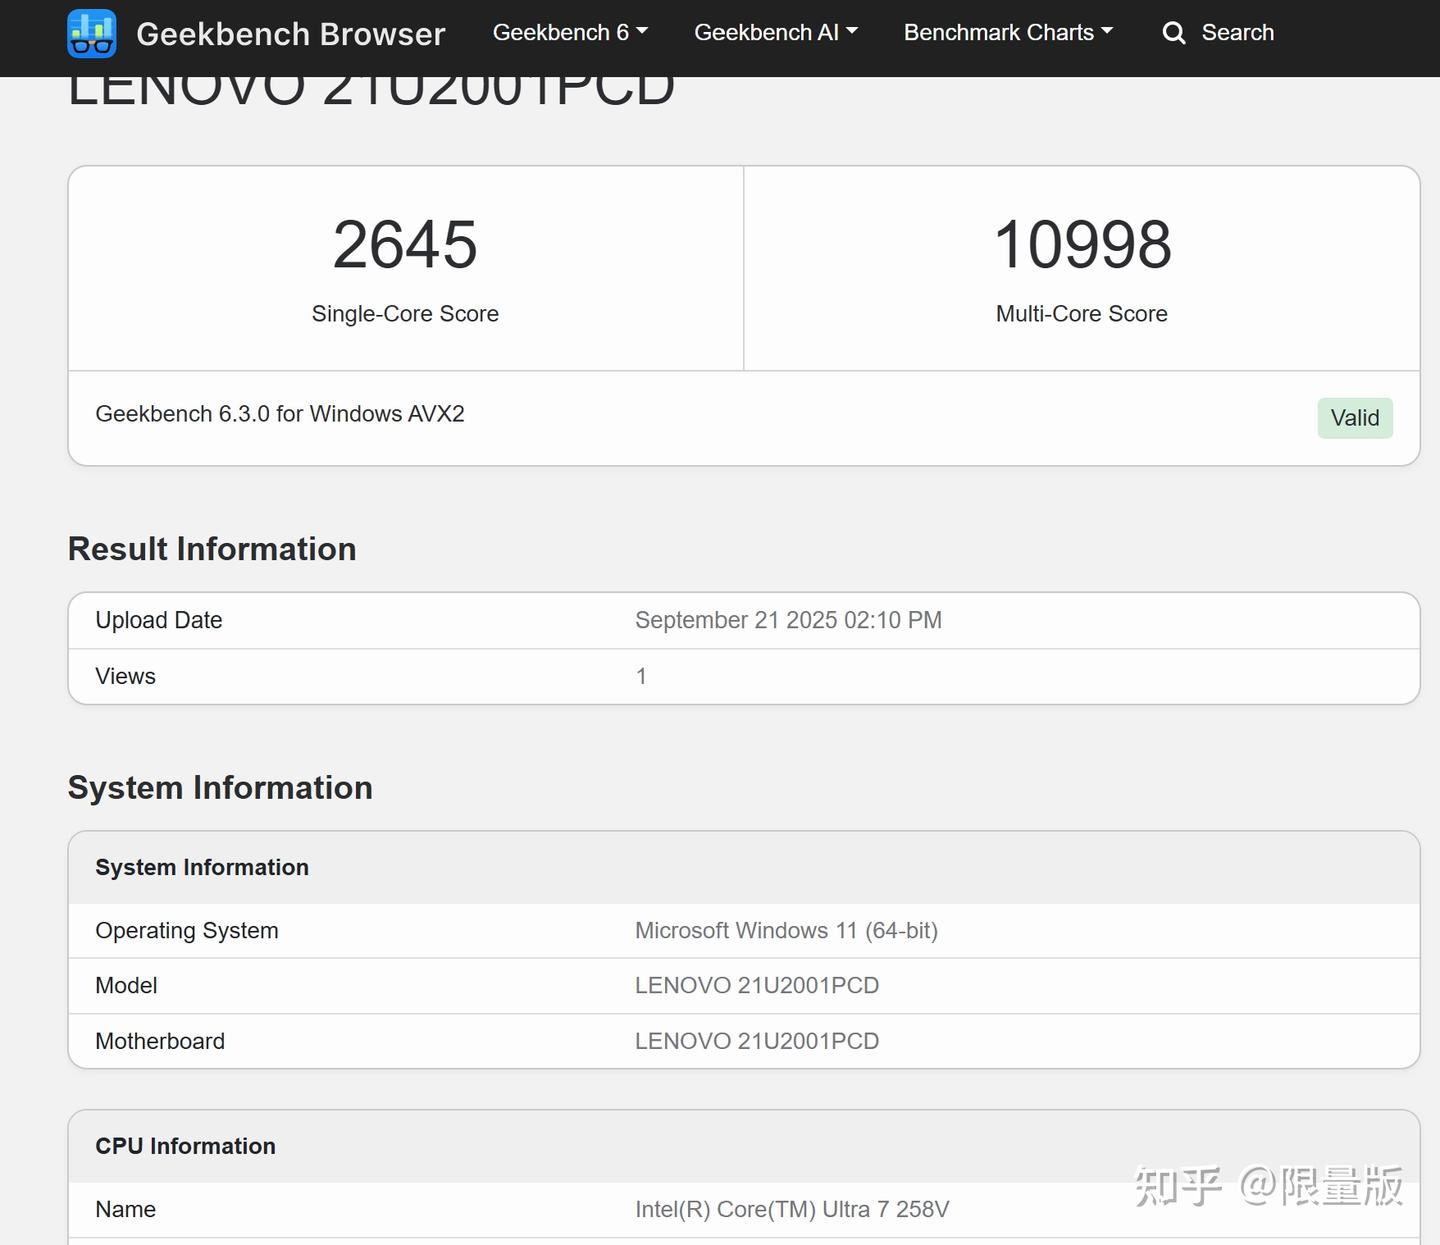Click the Model row label
The height and width of the screenshot is (1245, 1440).
pos(126,986)
